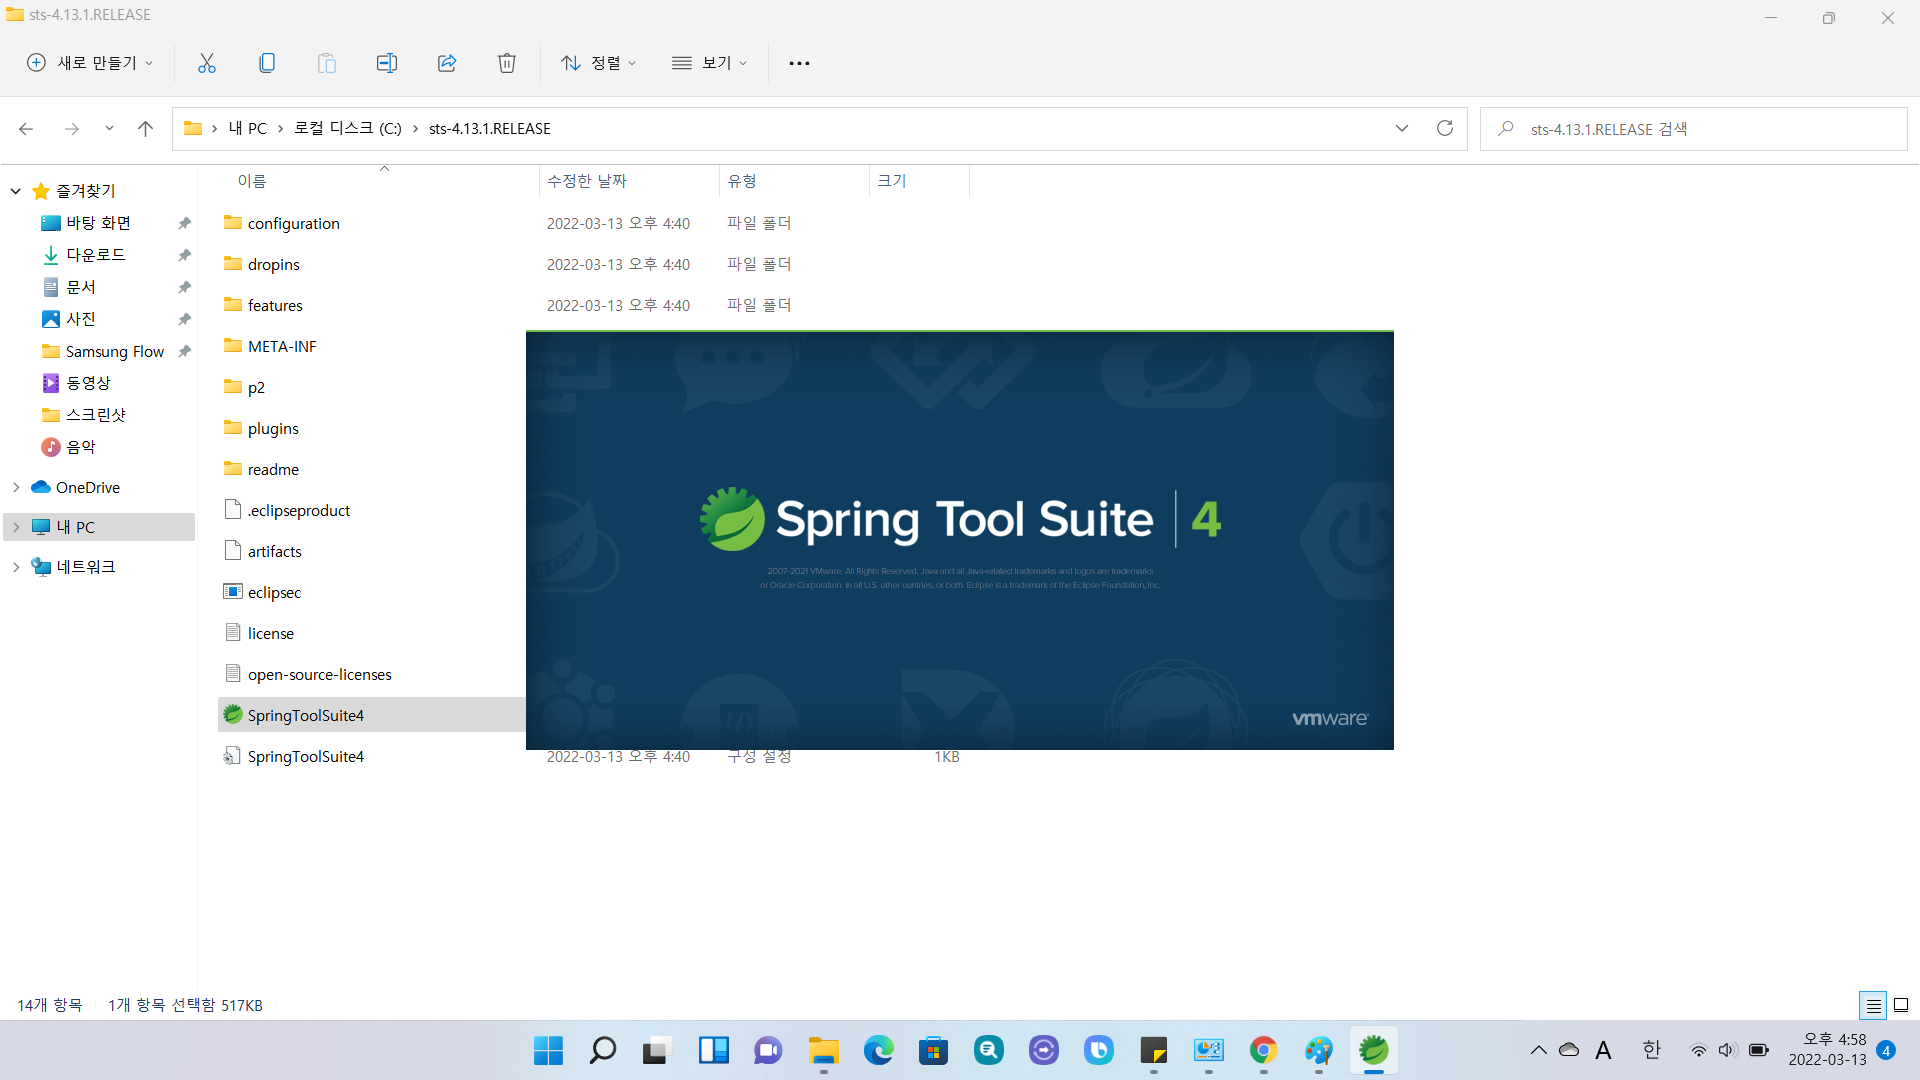
Task: Click the Copy icon in toolbar
Action: 267,63
